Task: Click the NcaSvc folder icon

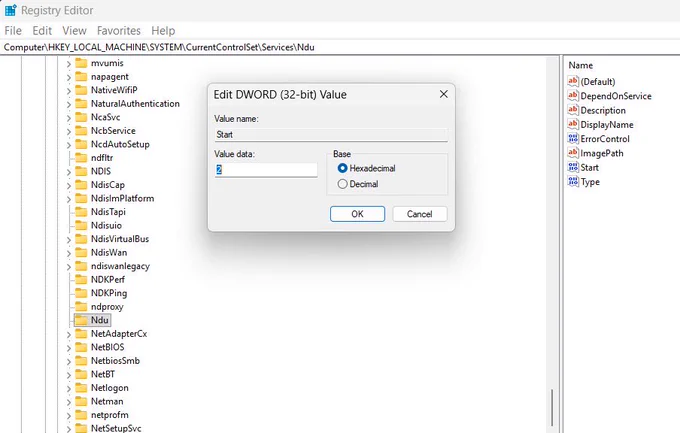Action: pos(81,117)
